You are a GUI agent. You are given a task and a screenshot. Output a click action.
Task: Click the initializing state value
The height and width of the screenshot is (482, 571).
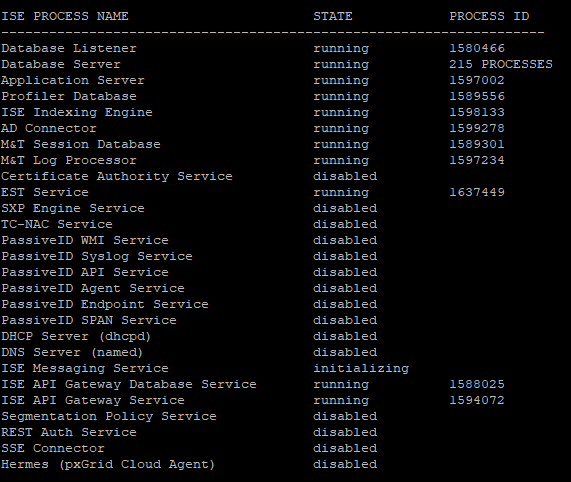pos(361,369)
